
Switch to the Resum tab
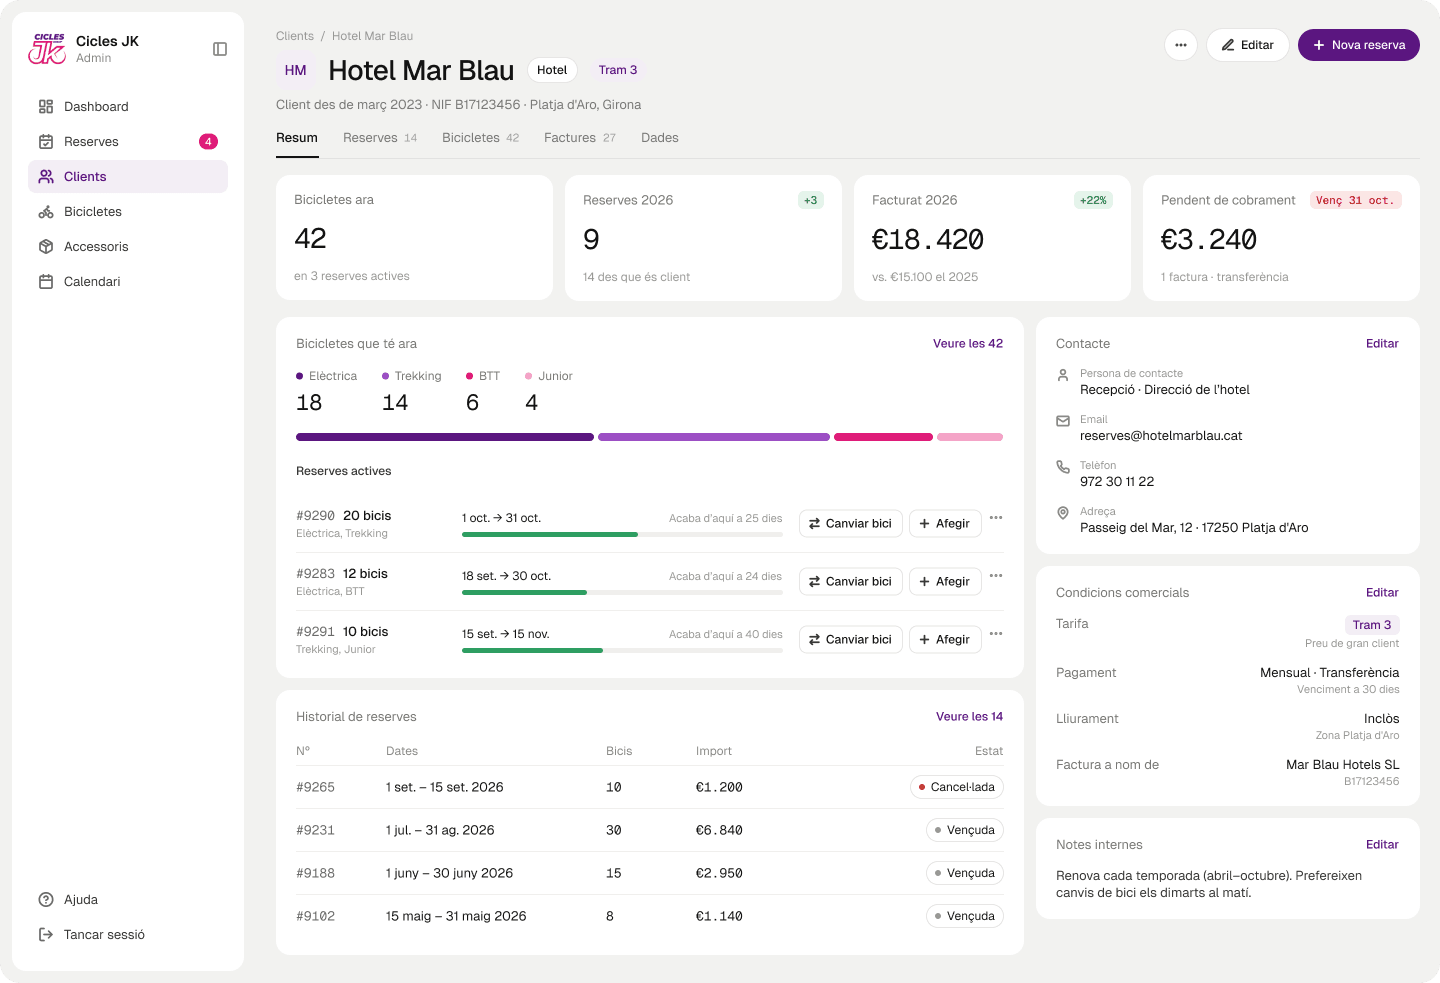tap(297, 138)
